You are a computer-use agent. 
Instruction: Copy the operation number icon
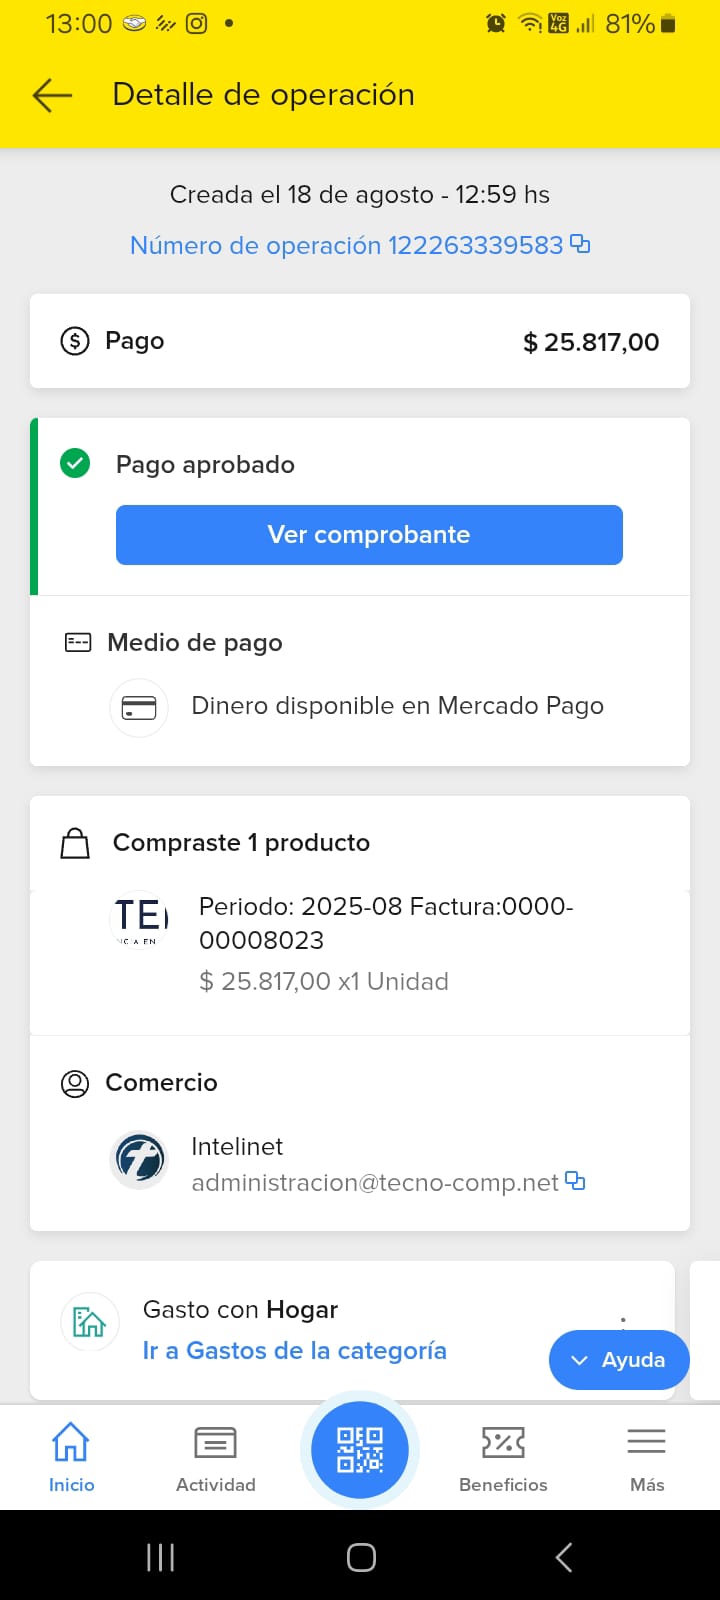point(580,244)
